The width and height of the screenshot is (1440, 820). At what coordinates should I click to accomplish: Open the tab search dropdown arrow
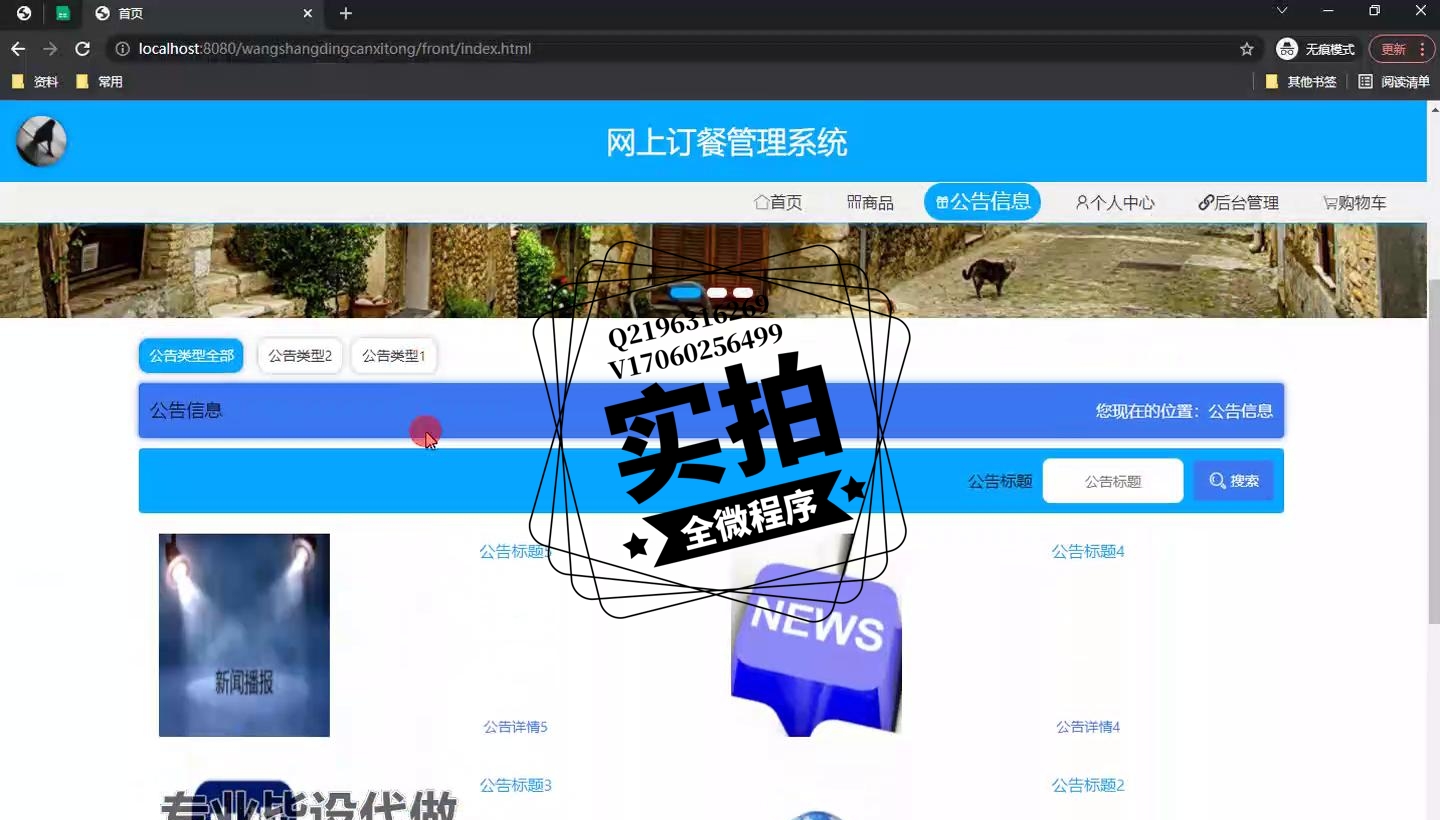point(1282,11)
